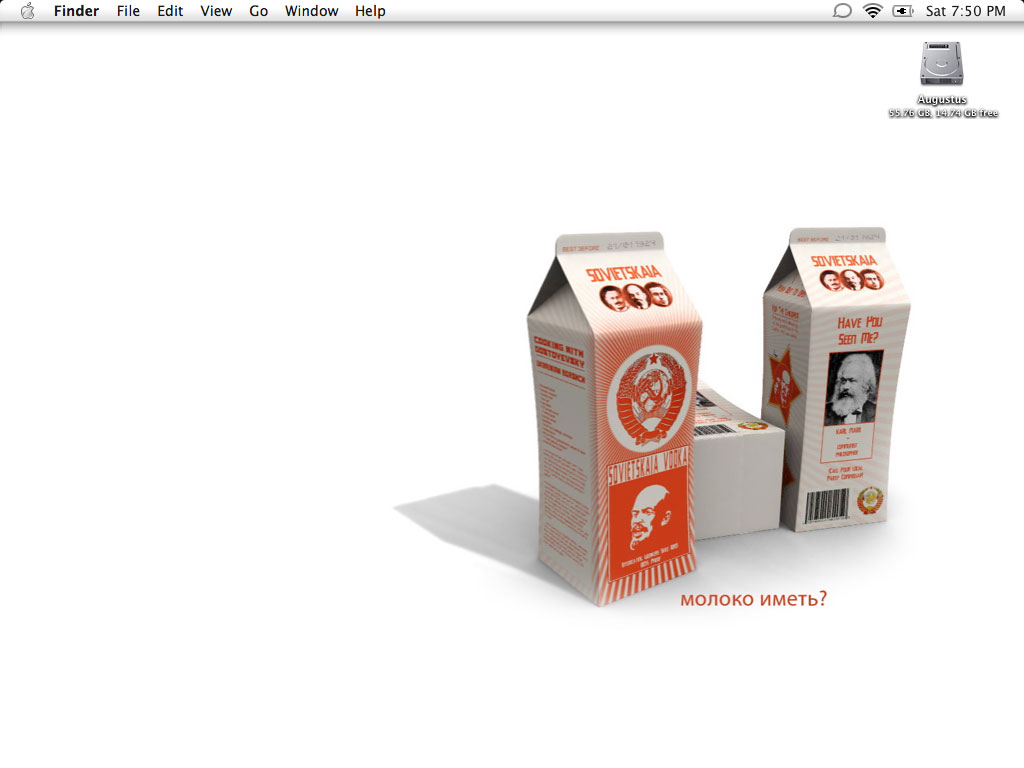Open the Wi-Fi status menu
The width and height of the screenshot is (1024, 768).
pos(872,11)
